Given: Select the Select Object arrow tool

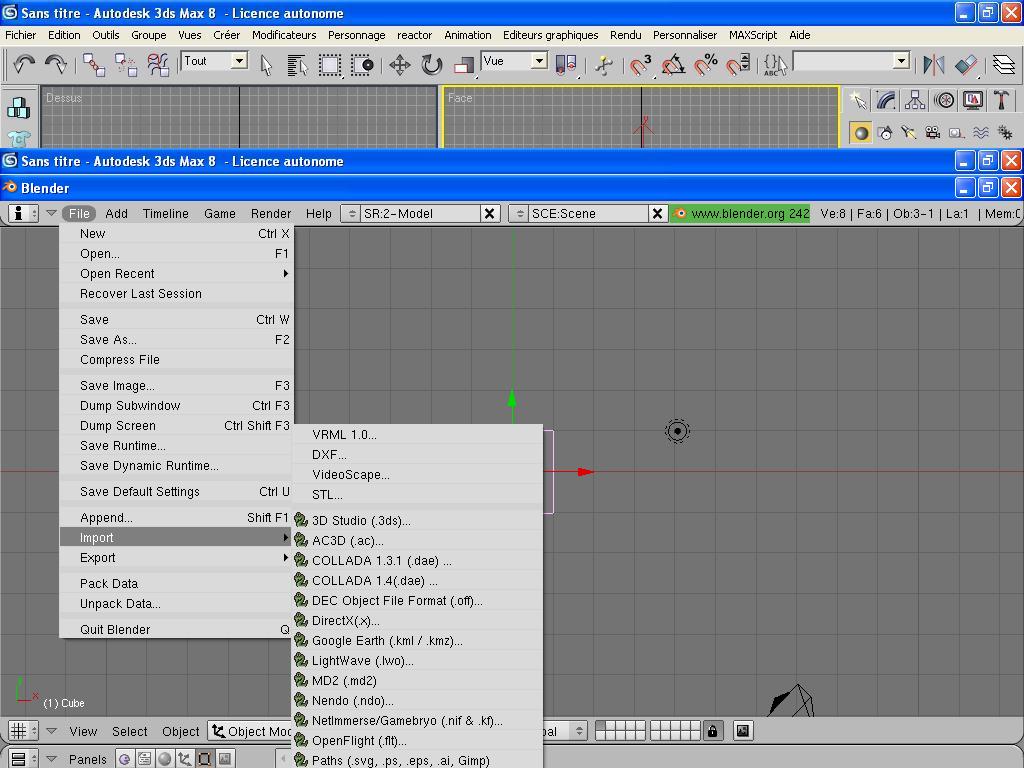Looking at the screenshot, I should 266,65.
